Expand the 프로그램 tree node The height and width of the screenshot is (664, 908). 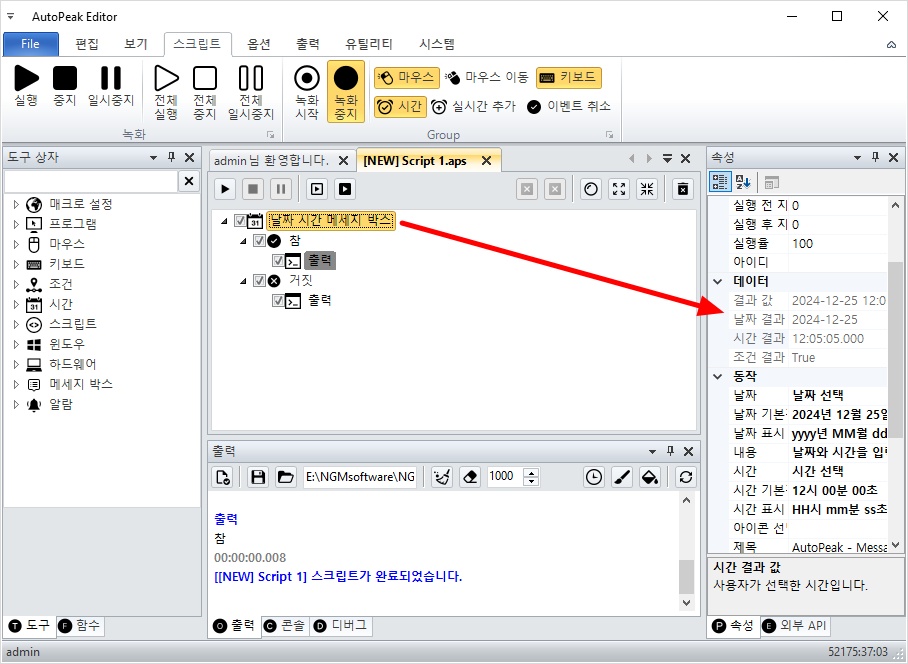tap(16, 224)
